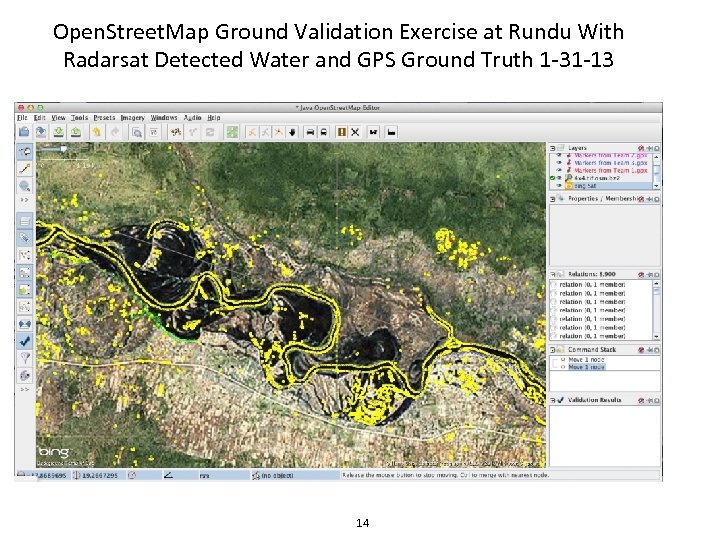Collapse the Layers panel
Screen dimensions: 720x540
553,148
